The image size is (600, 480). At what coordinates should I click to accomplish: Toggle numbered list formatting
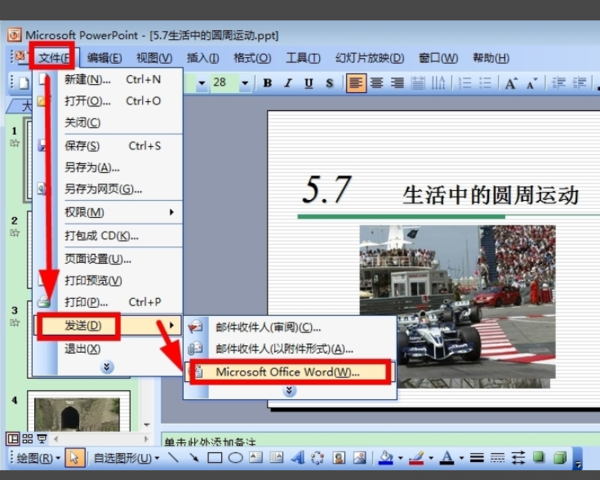465,83
